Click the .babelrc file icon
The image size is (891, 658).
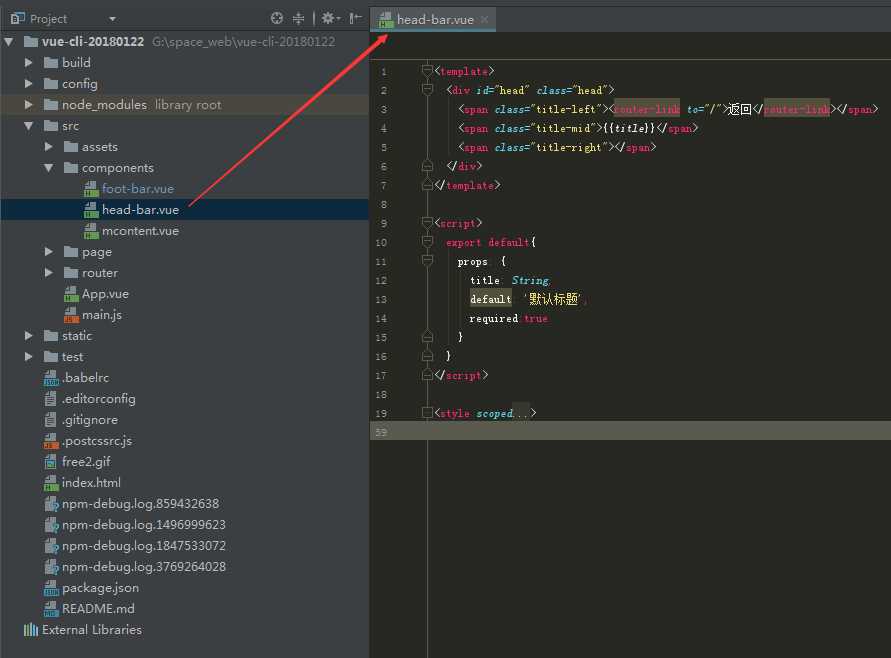tap(51, 378)
